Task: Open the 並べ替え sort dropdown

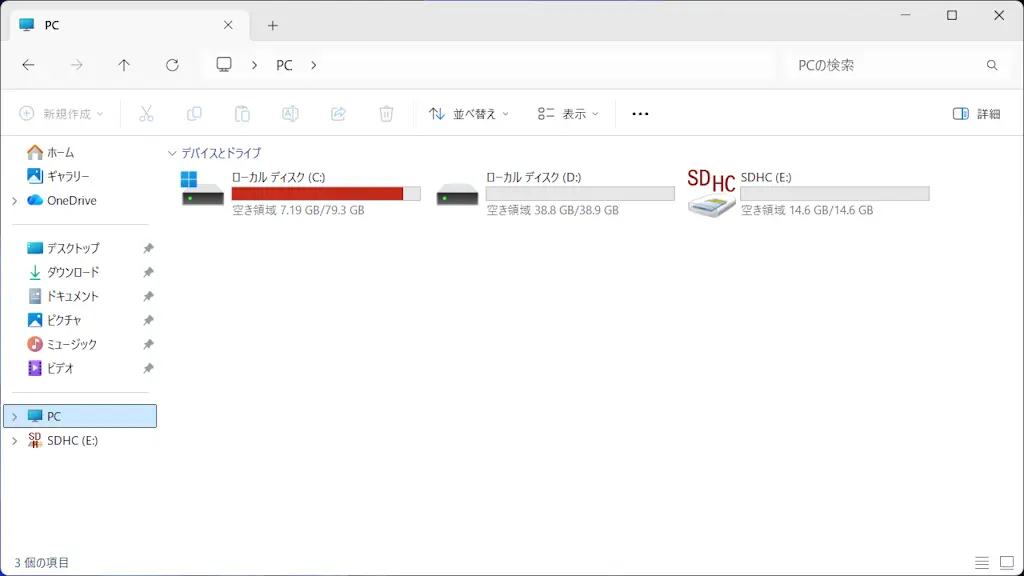Action: click(x=468, y=114)
